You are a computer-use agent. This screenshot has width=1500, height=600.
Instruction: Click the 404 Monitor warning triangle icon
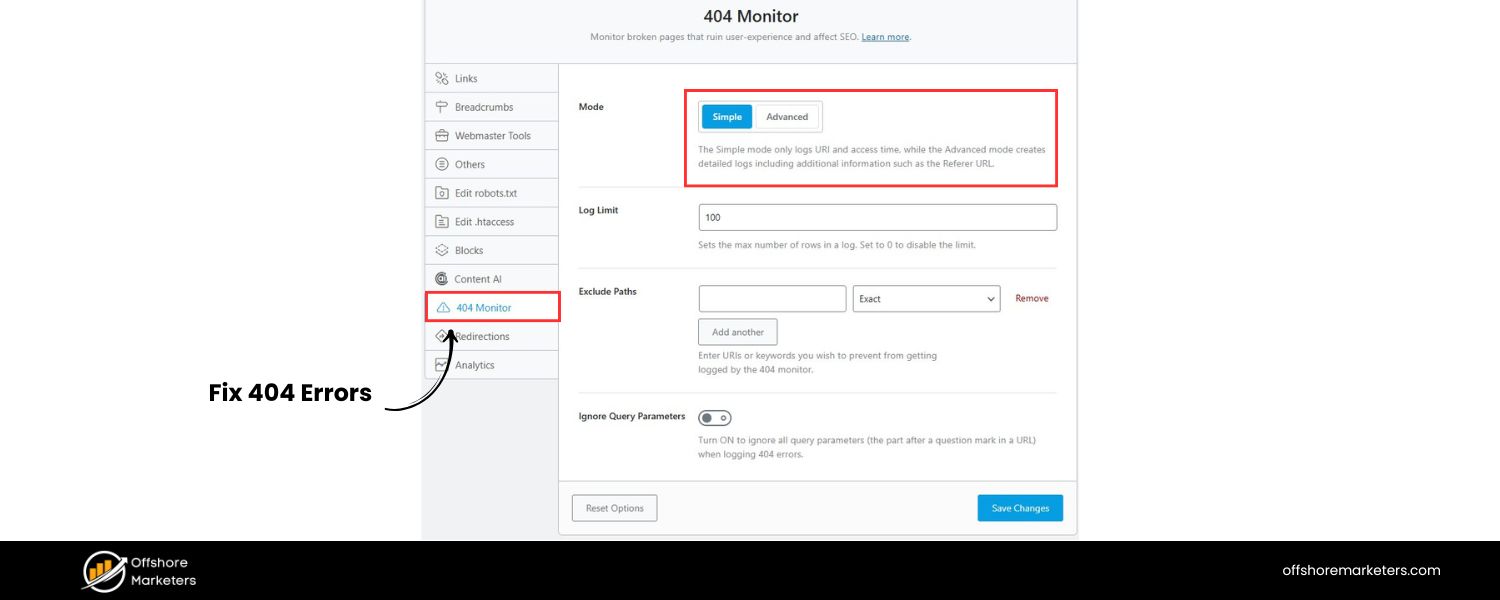point(441,307)
